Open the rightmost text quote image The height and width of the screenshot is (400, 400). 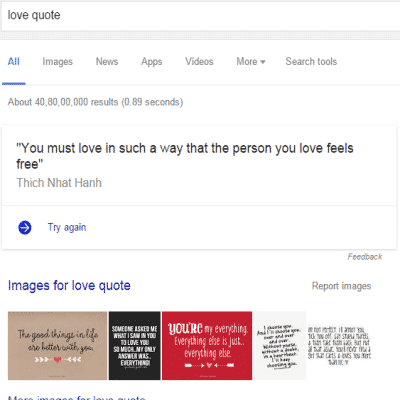pyautogui.click(x=339, y=346)
